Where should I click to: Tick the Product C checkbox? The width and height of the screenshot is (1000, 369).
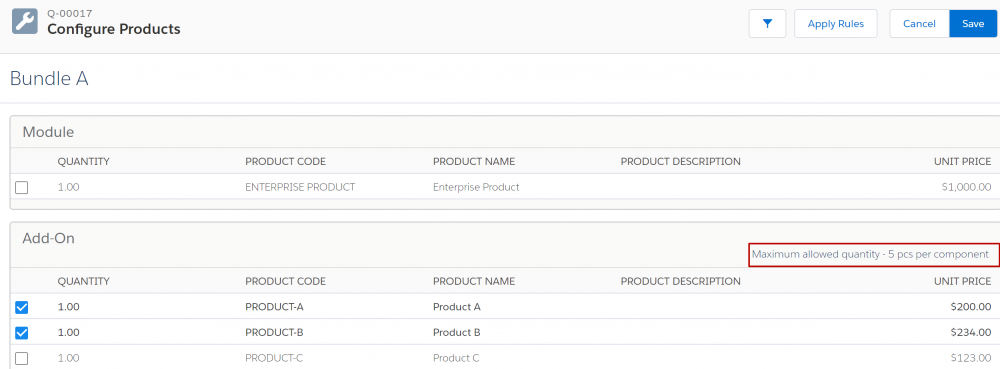click(x=22, y=358)
